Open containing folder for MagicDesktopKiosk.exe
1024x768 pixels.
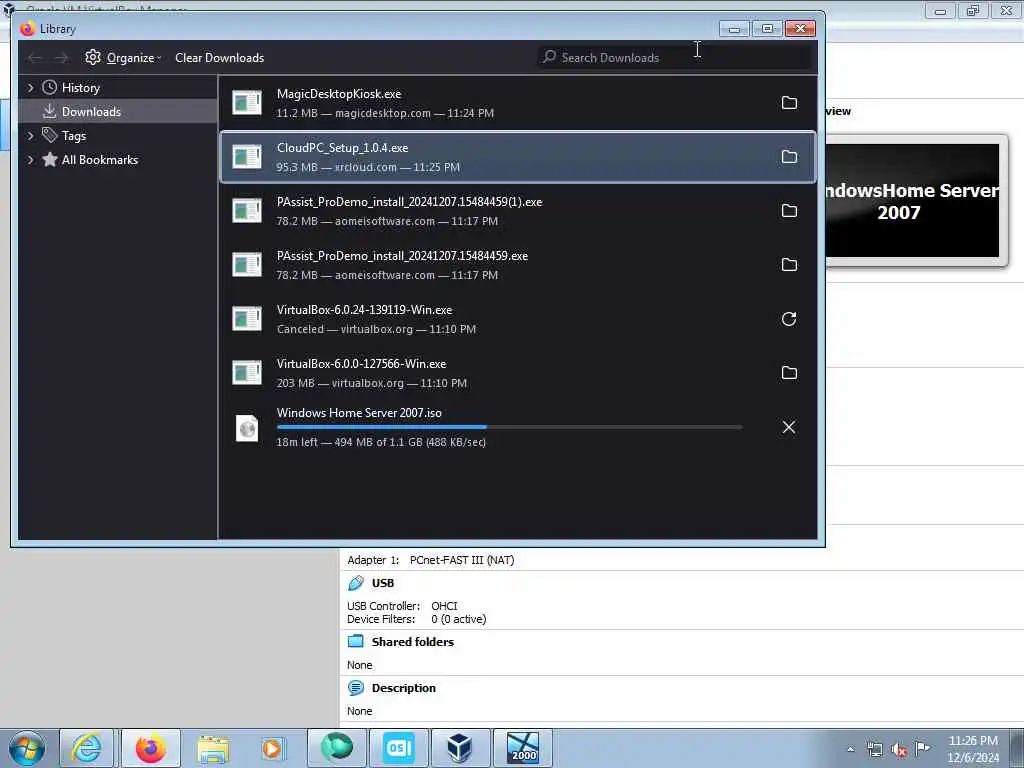point(789,103)
